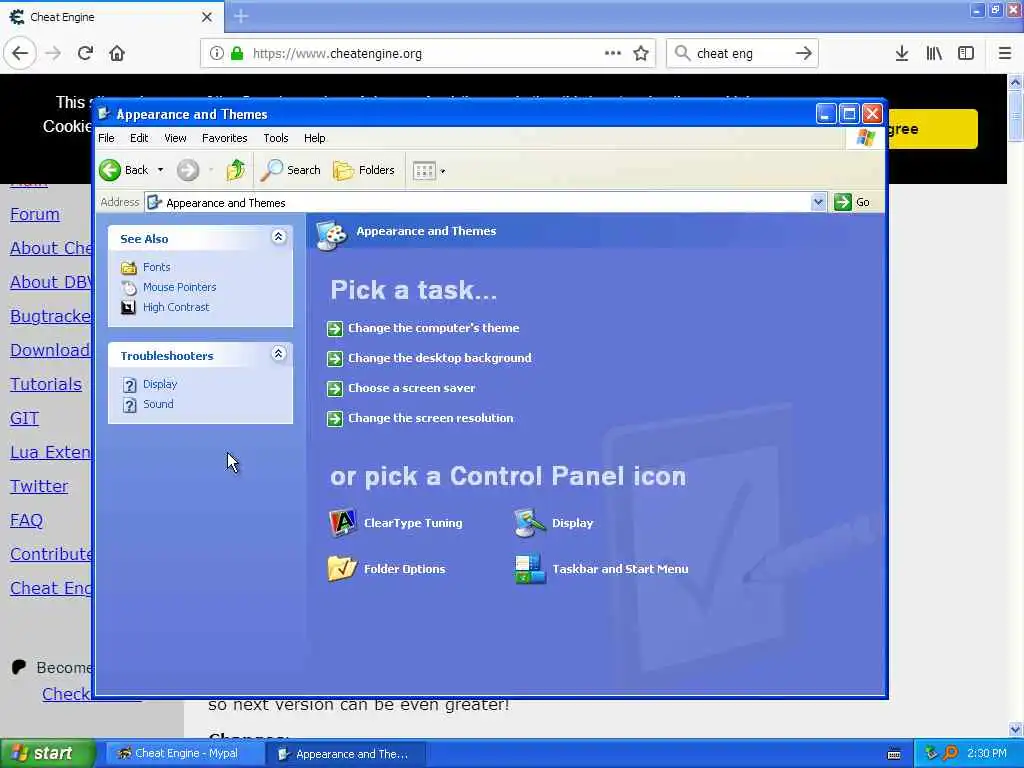Viewport: 1024px width, 768px height.
Task: Open the Favorites menu
Action: pos(225,138)
